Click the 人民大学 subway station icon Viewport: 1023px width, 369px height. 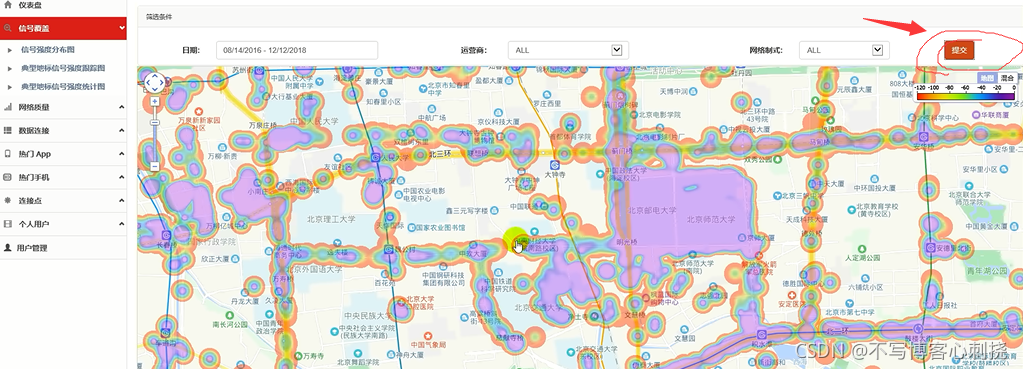tap(376, 158)
